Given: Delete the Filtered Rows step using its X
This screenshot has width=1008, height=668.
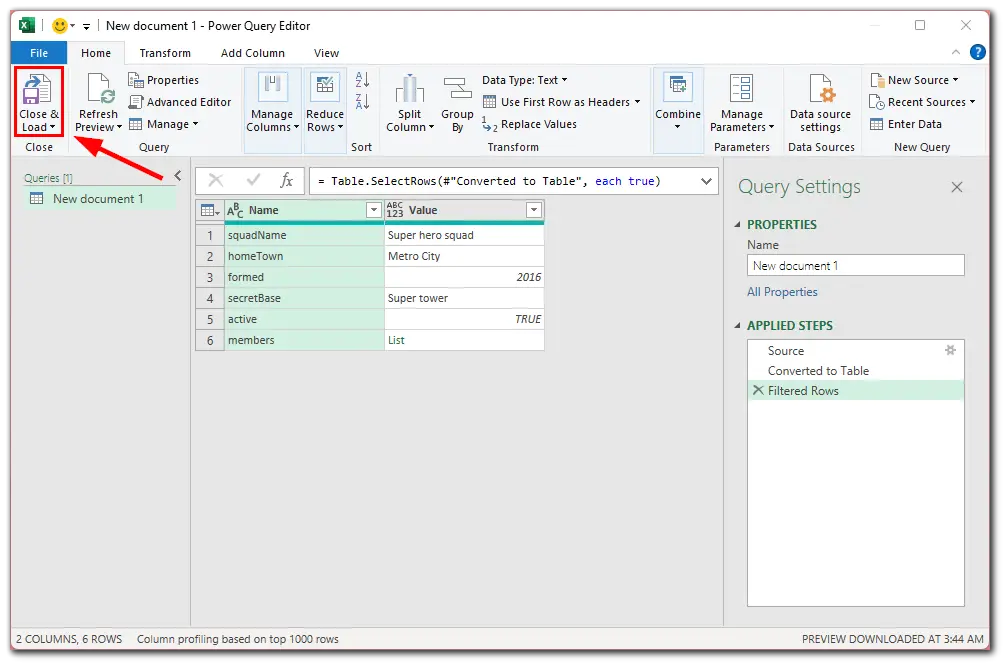Looking at the screenshot, I should tap(759, 390).
